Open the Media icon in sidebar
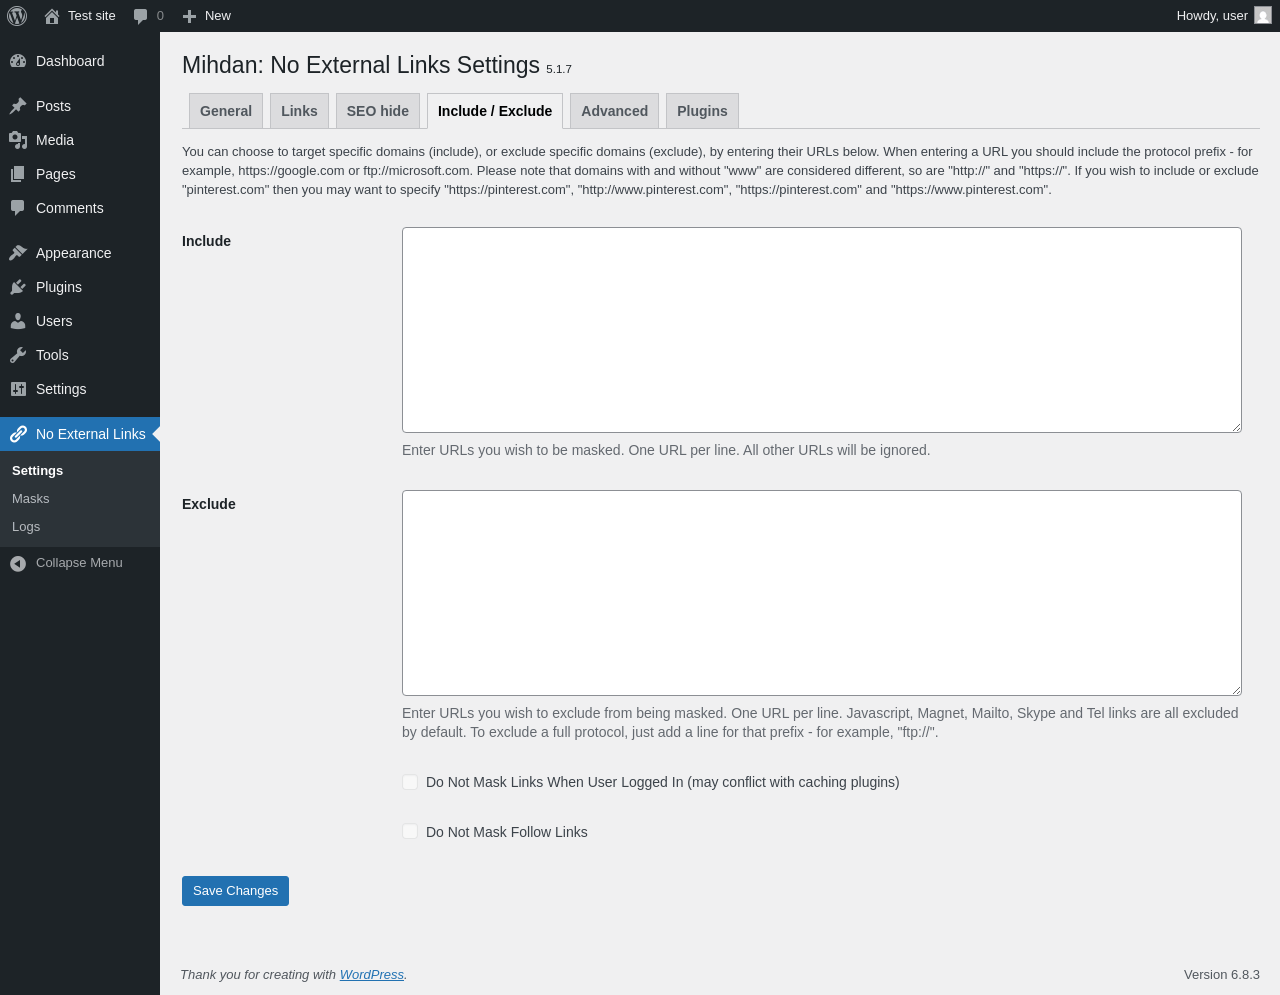 coord(18,140)
